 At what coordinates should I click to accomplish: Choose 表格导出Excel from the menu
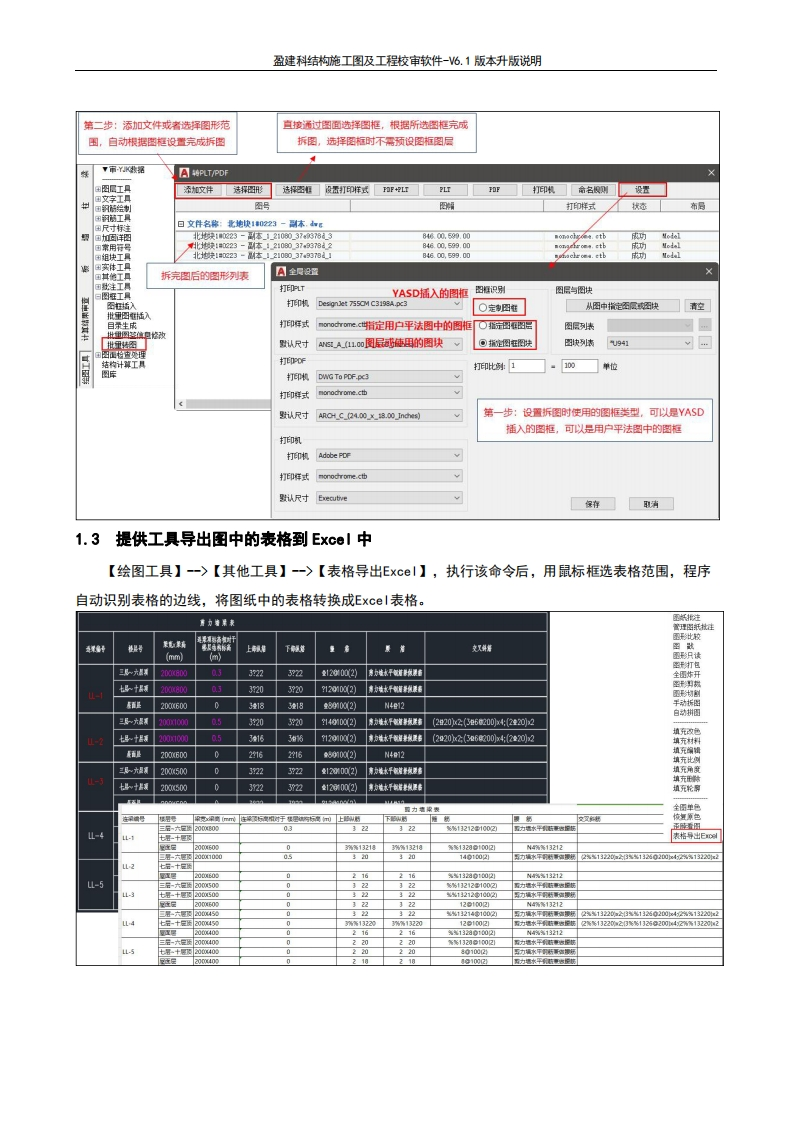695,836
